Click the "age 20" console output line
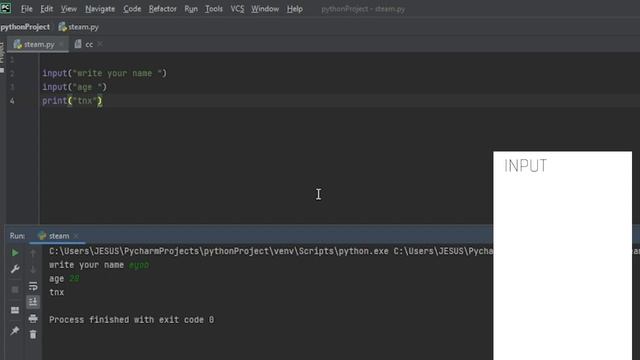This screenshot has height=360, width=640. tap(64, 279)
